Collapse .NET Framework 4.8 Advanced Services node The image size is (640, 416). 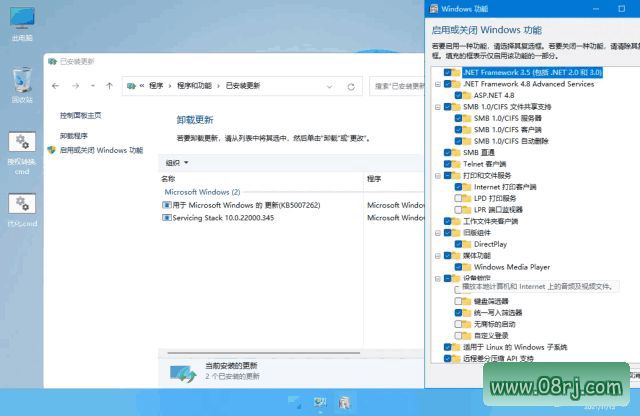[x=438, y=84]
